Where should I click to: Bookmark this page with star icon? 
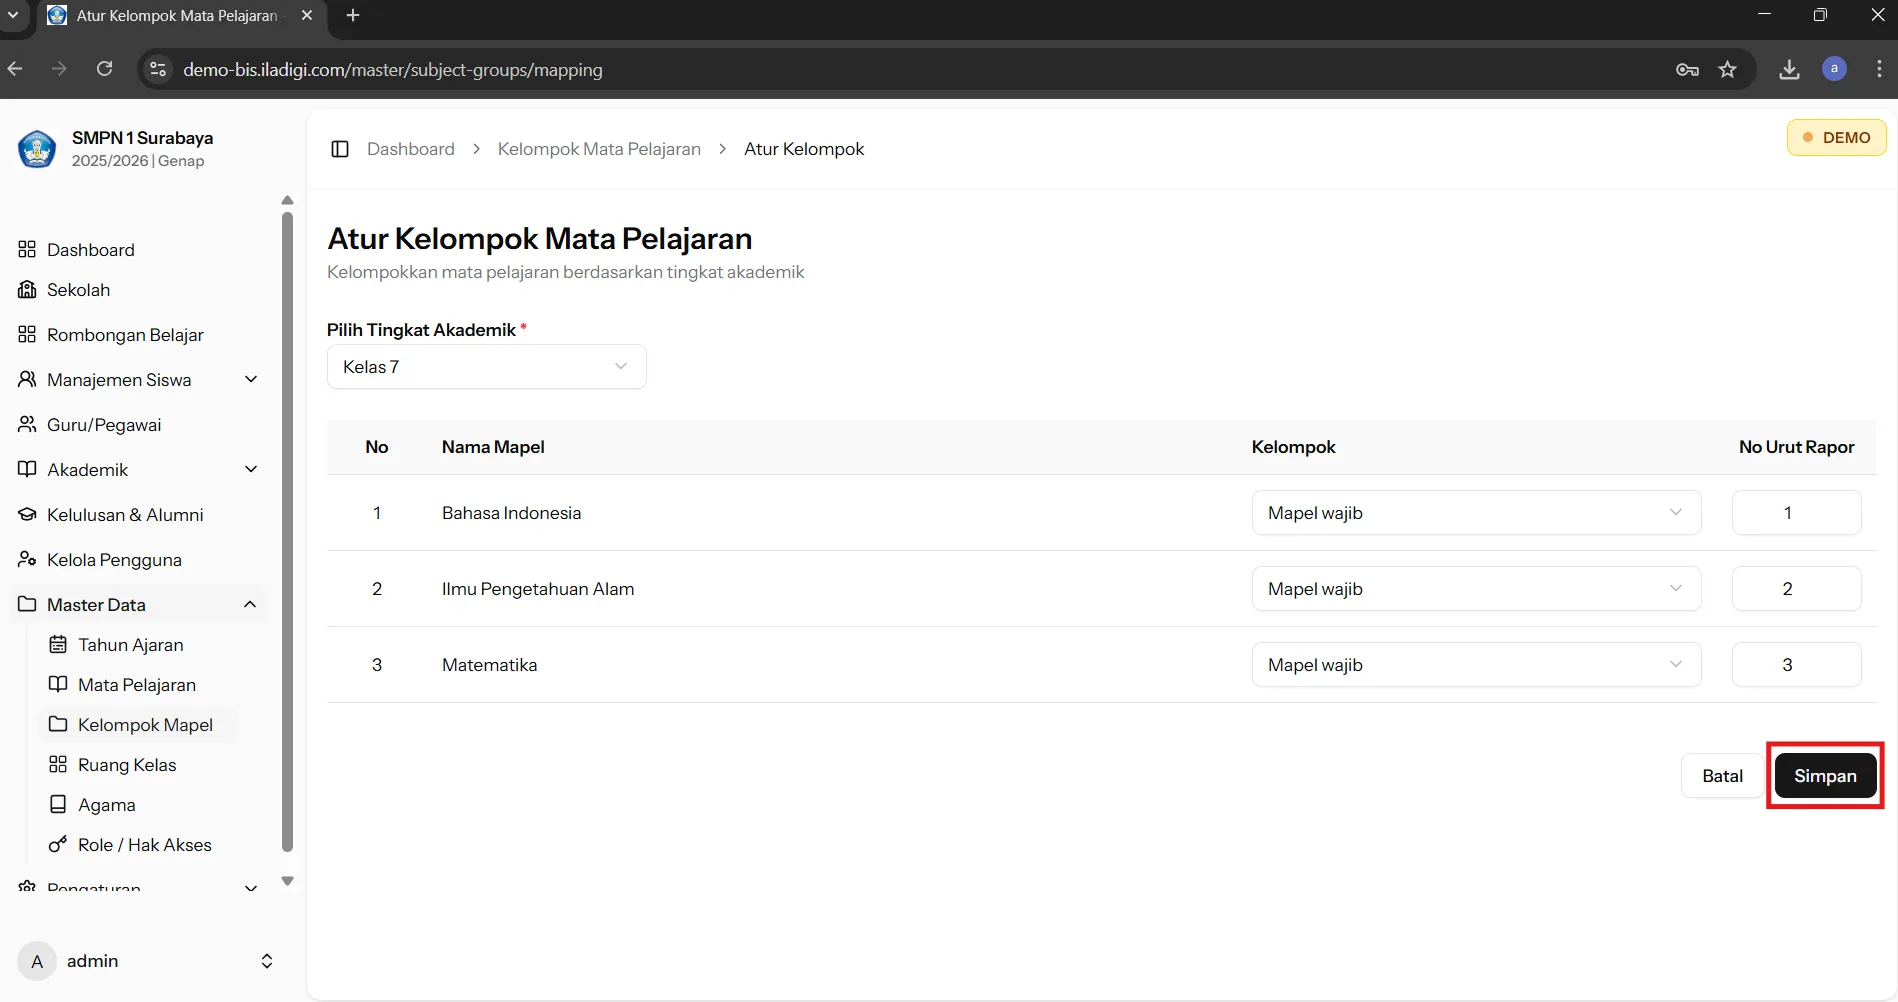(1727, 69)
